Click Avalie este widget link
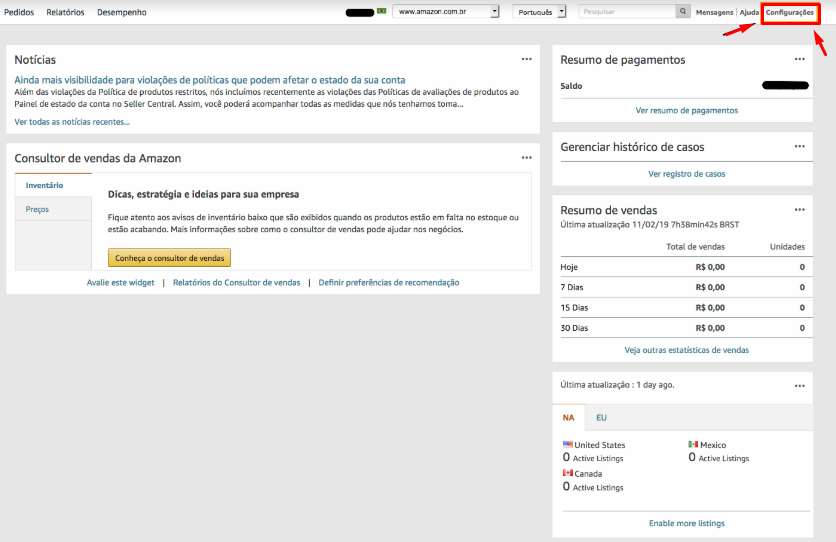Image resolution: width=836 pixels, height=542 pixels. pos(120,282)
